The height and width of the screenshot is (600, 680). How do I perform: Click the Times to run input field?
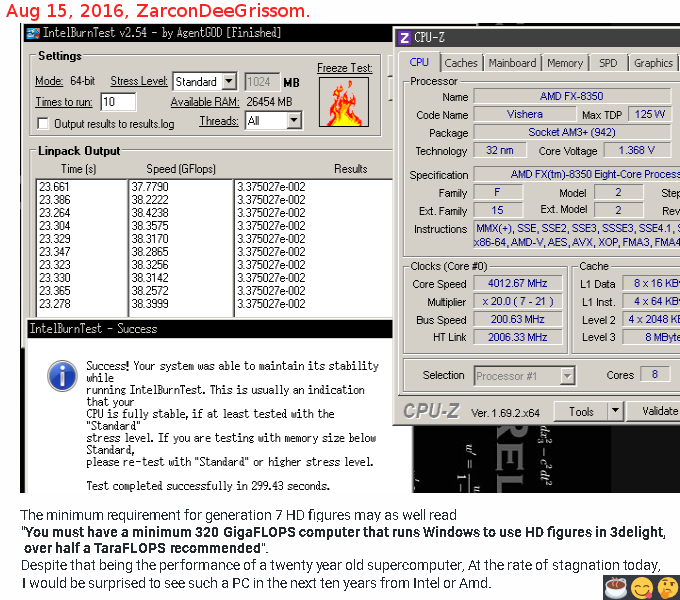pyautogui.click(x=118, y=102)
